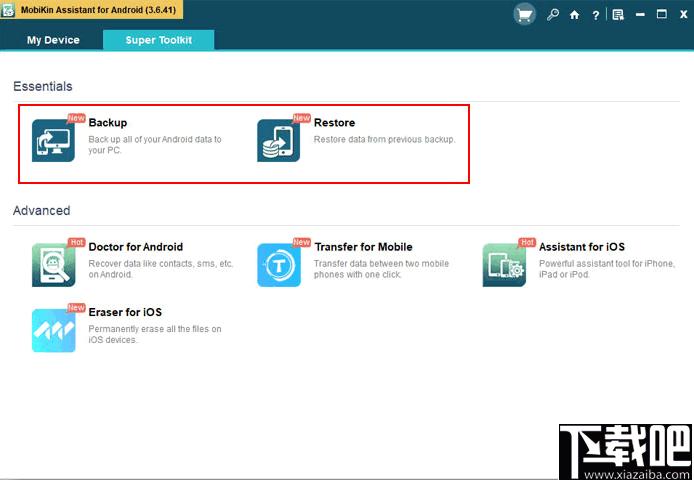Click Eraser for iOS title

pos(125,312)
